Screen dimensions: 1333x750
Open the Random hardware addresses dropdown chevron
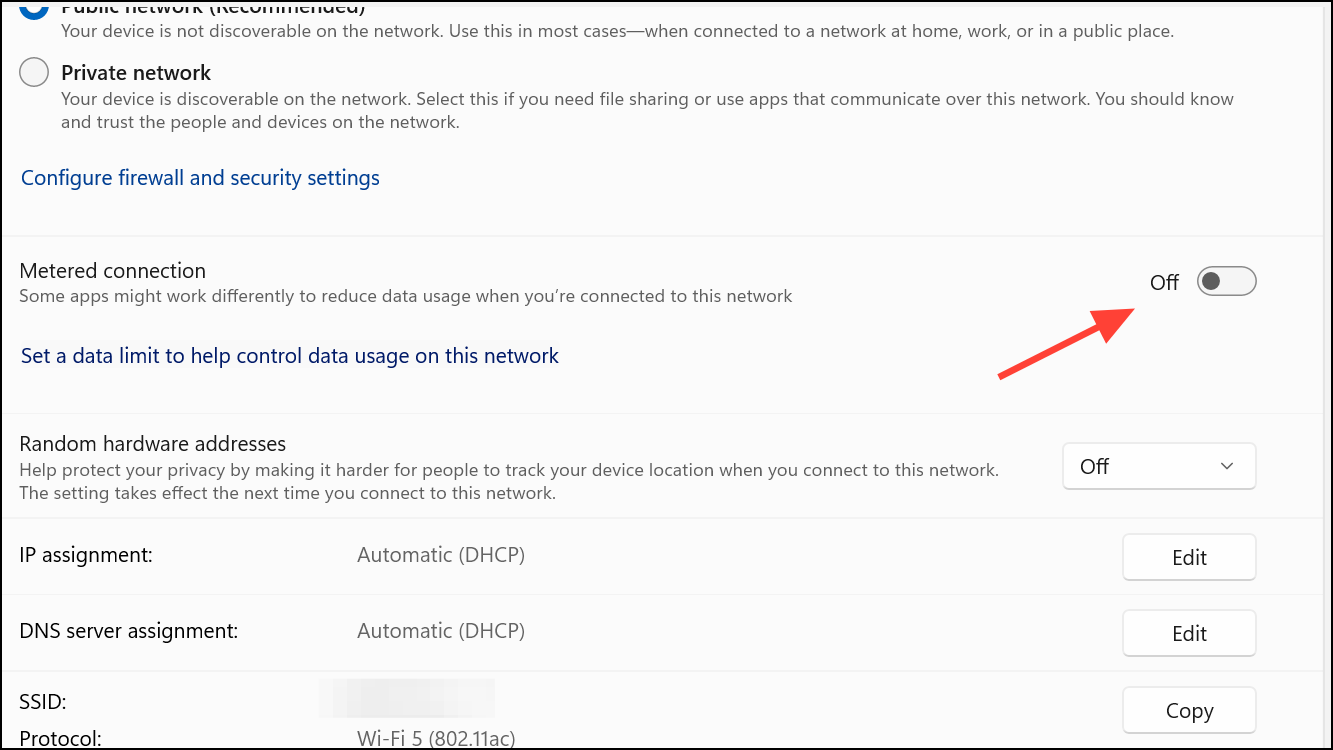[1228, 466]
